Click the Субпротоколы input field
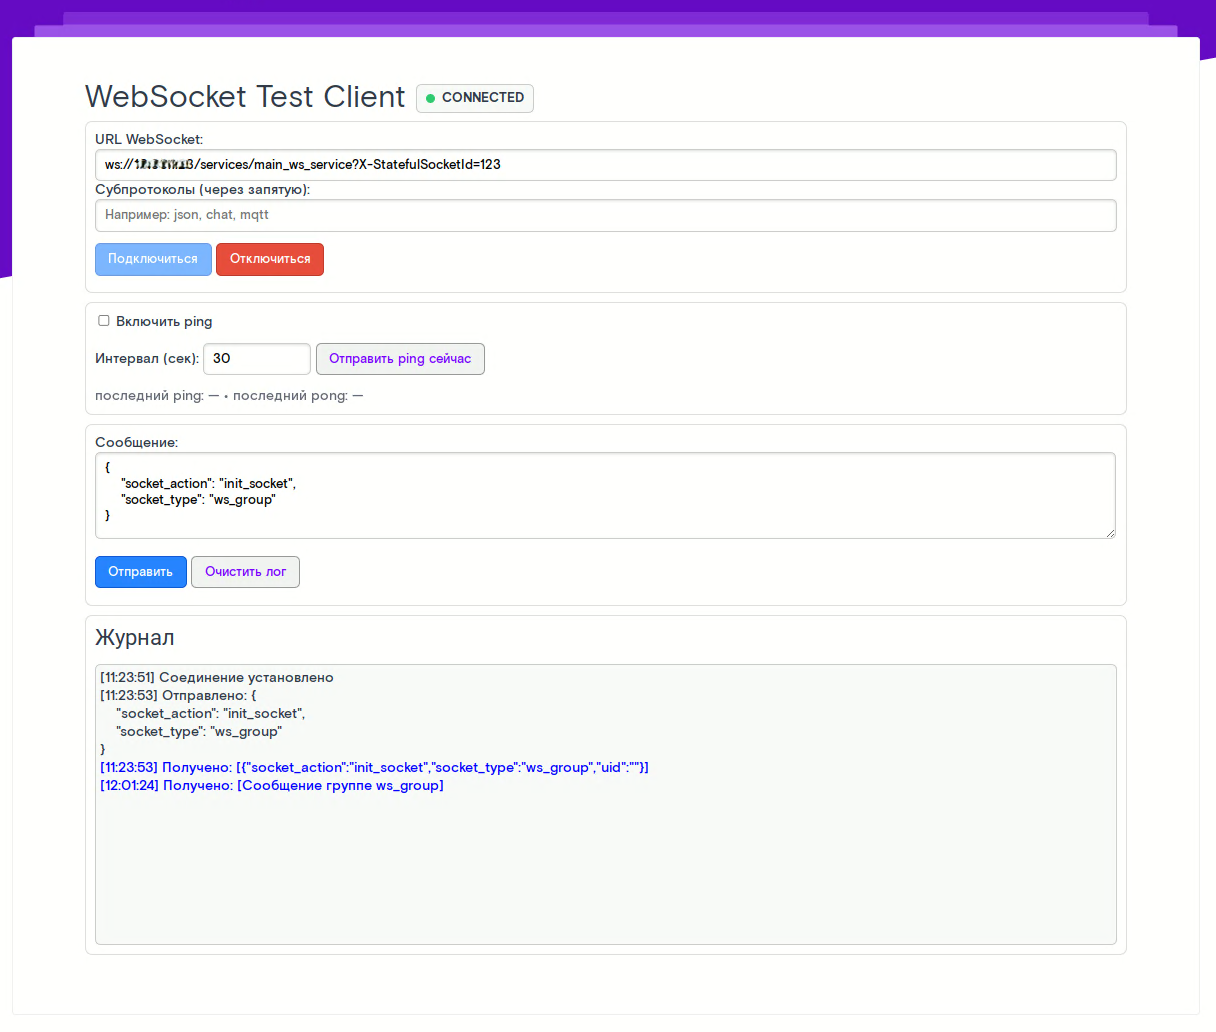The width and height of the screenshot is (1216, 1032). pyautogui.click(x=605, y=215)
